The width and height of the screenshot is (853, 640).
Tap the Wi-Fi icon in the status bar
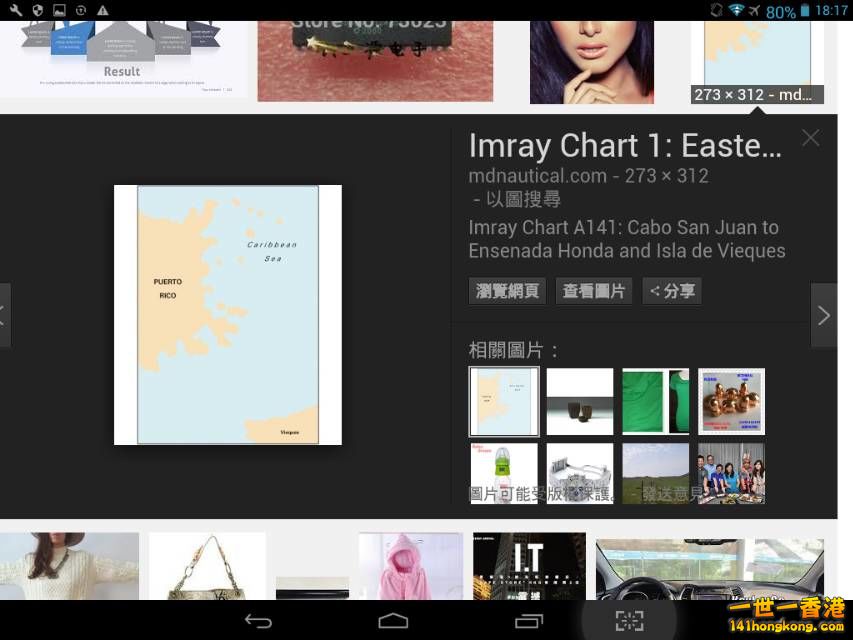click(736, 10)
